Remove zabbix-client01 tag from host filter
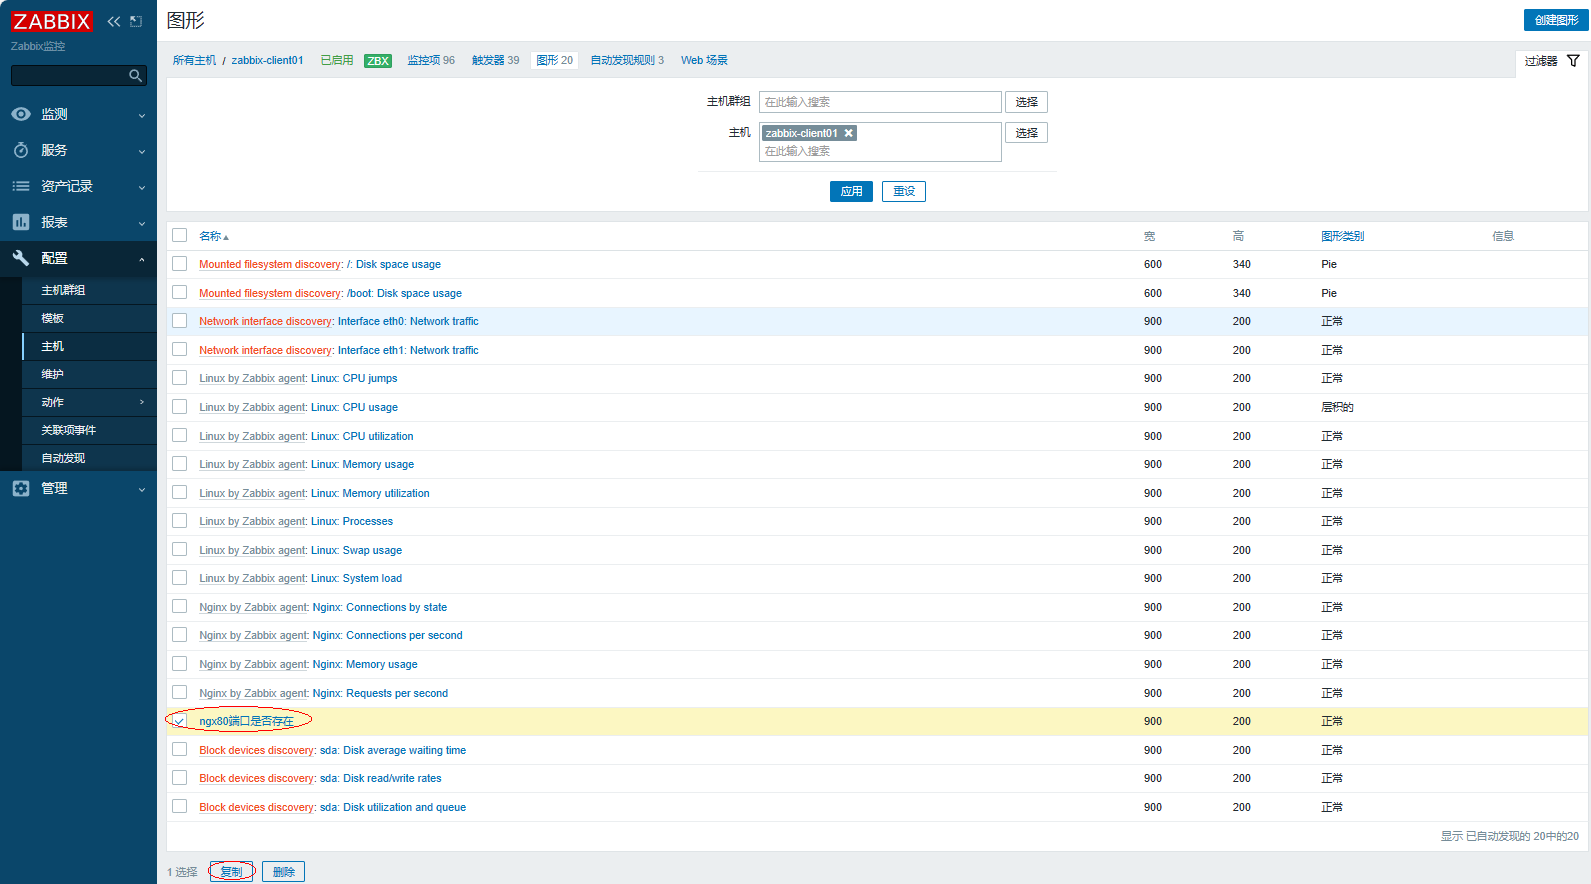The height and width of the screenshot is (884, 1591). 849,133
